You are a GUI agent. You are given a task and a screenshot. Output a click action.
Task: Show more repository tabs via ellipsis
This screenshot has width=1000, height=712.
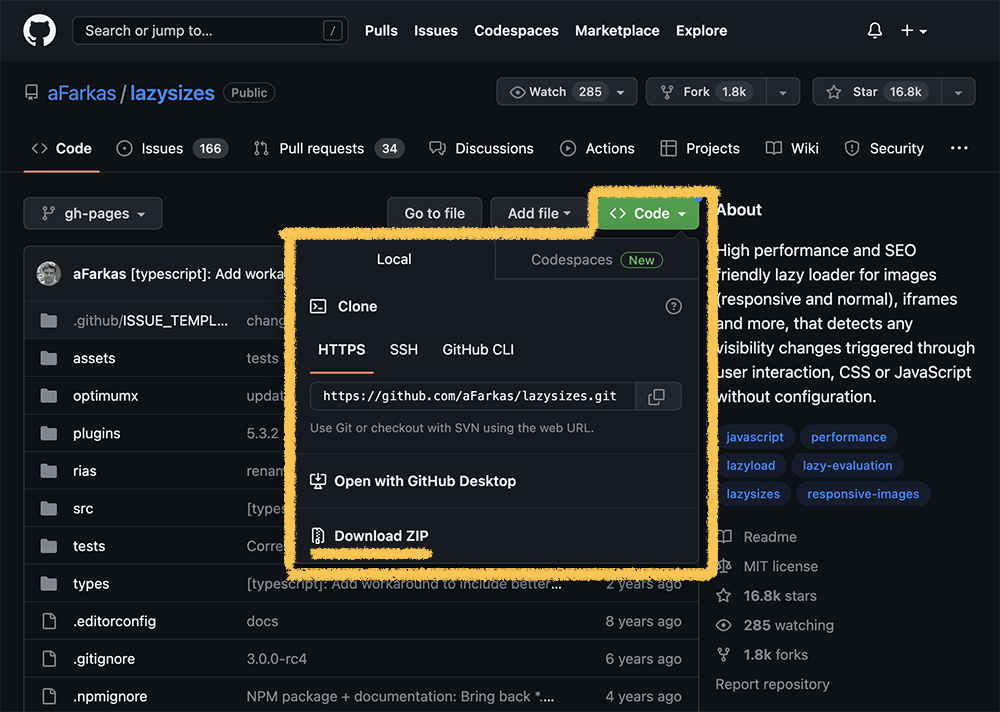point(959,148)
